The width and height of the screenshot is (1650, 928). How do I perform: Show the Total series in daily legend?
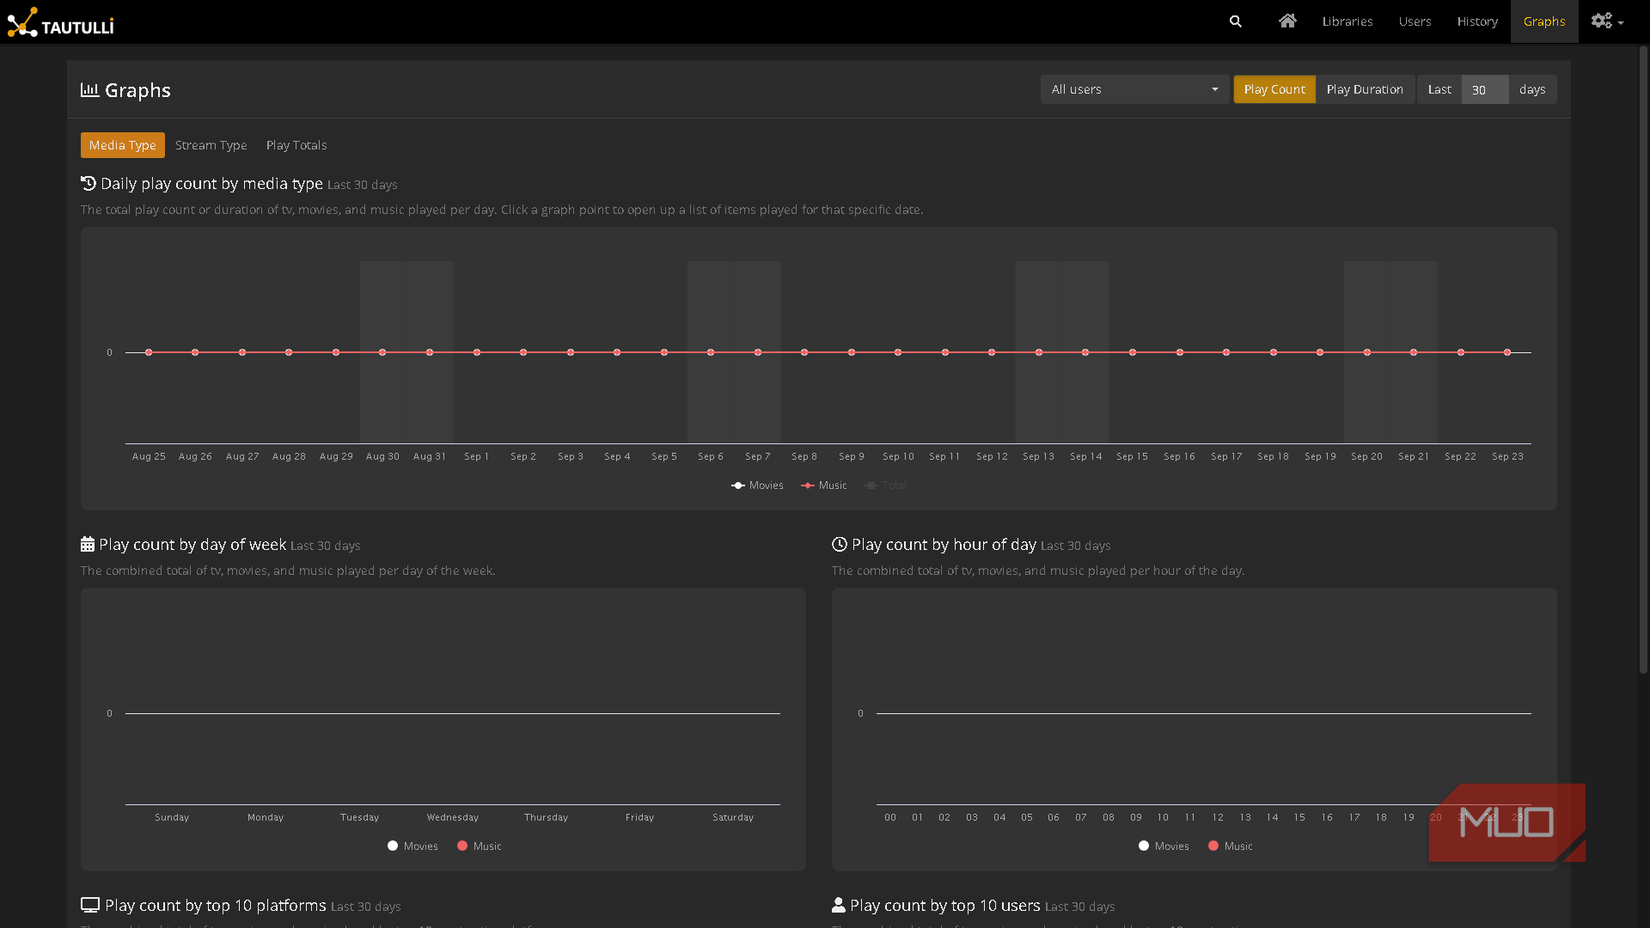886,485
